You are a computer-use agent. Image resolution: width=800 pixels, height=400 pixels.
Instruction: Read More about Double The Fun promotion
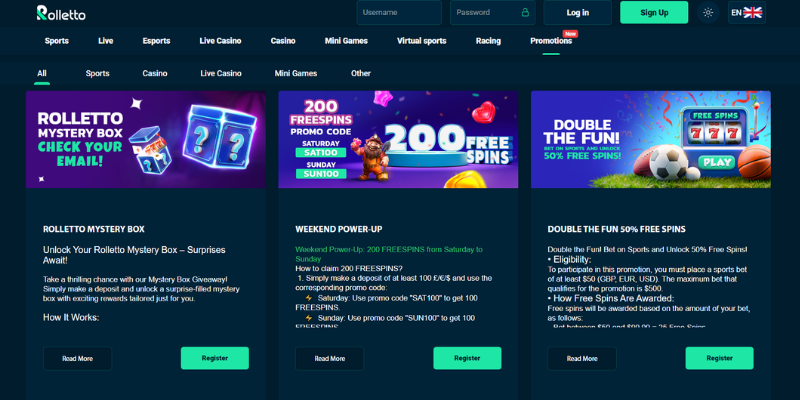pos(582,359)
